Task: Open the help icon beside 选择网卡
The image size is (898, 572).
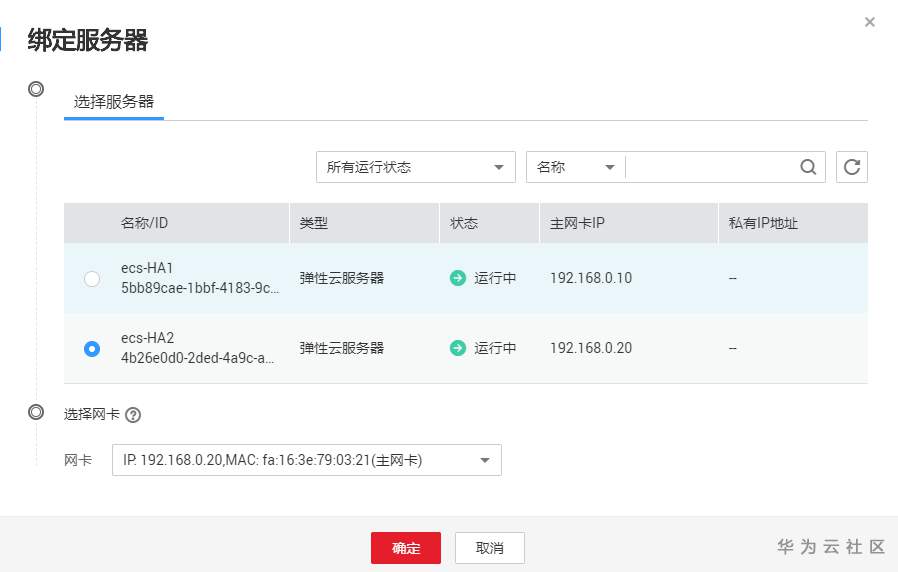Action: tap(133, 415)
